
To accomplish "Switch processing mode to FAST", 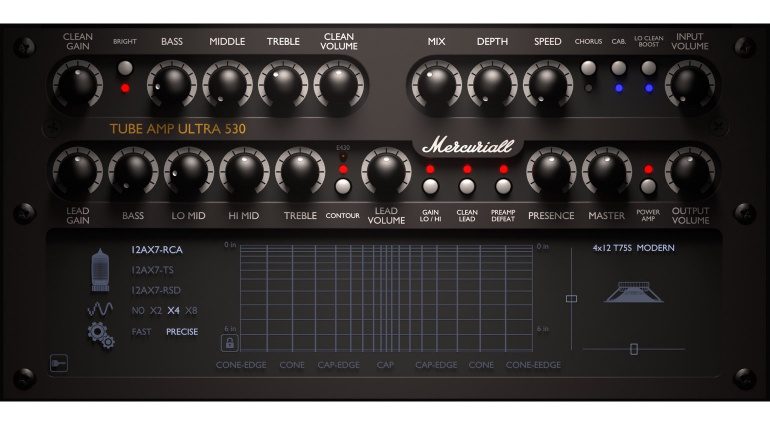I will coord(141,332).
